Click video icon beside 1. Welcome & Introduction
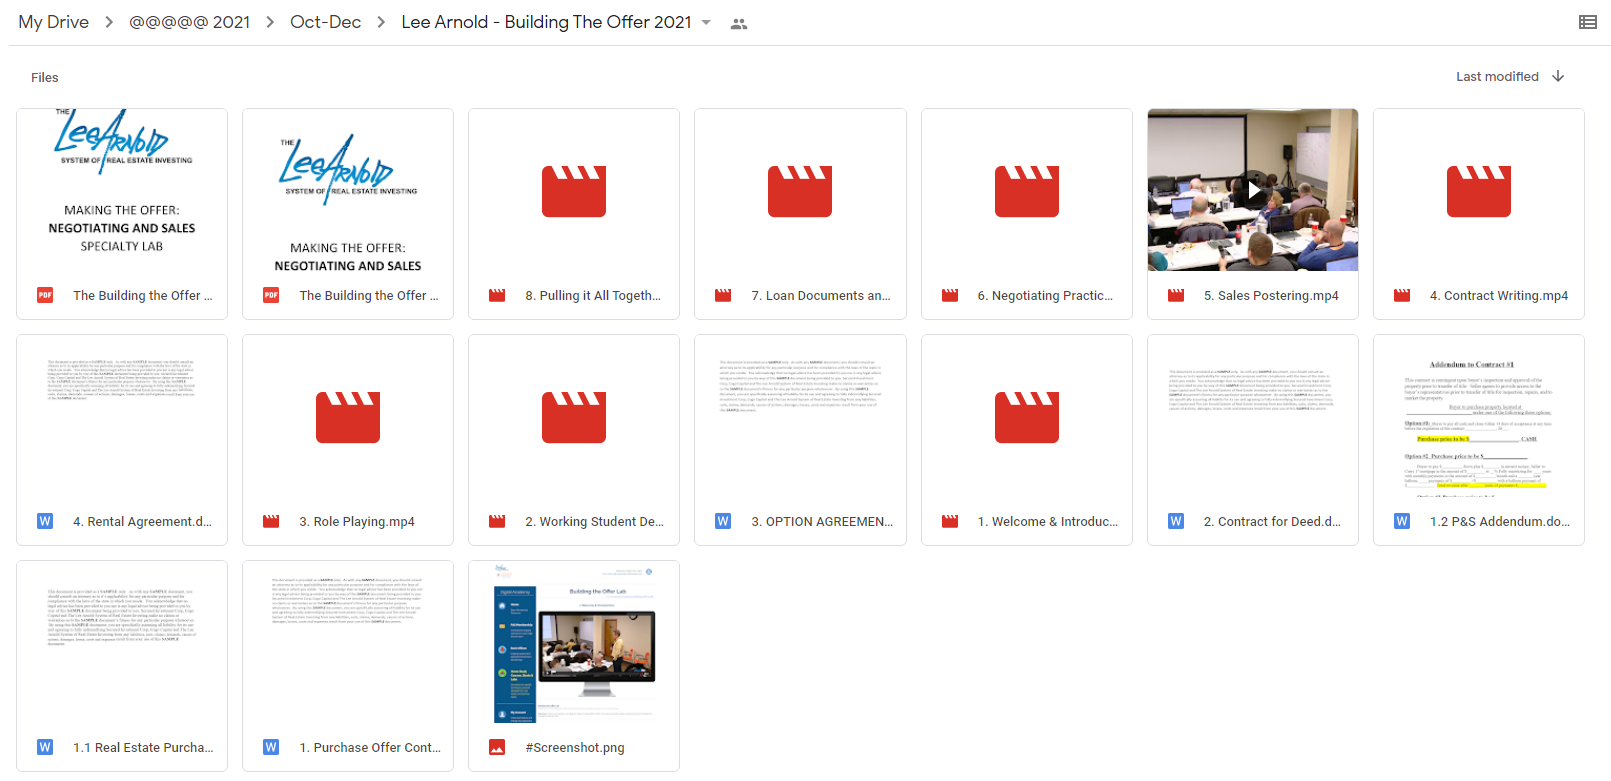1611x781 pixels. pos(950,521)
